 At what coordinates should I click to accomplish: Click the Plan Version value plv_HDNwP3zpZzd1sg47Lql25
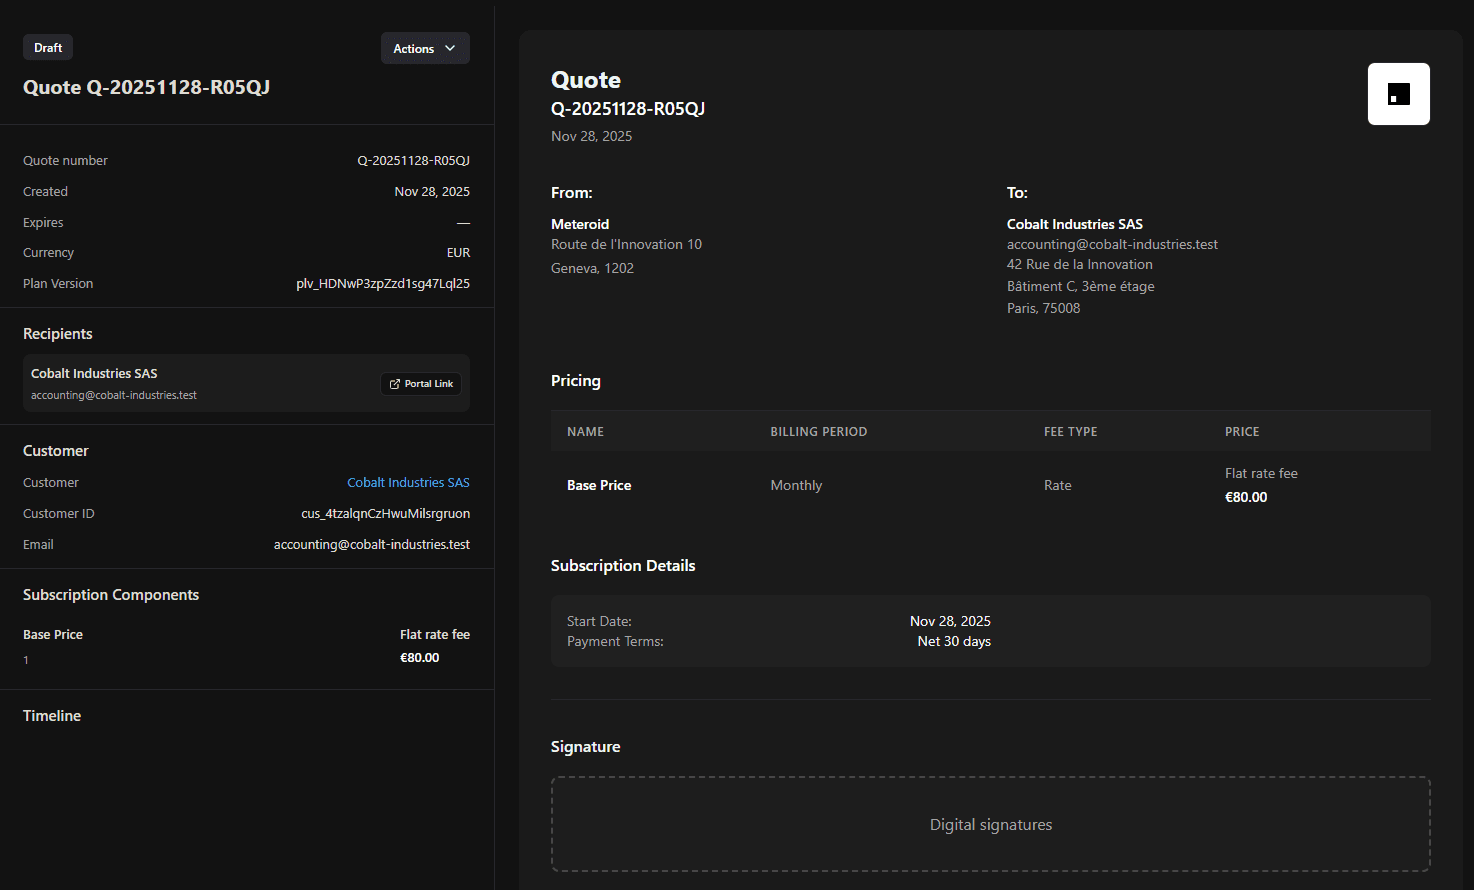(383, 283)
